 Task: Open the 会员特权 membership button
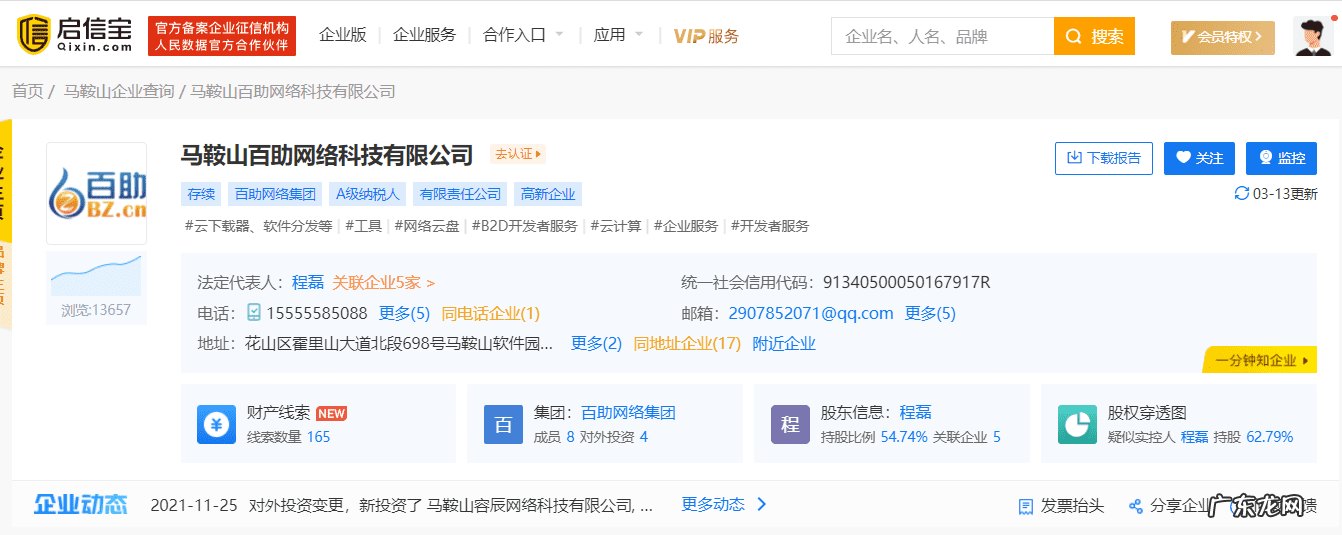pyautogui.click(x=1222, y=37)
